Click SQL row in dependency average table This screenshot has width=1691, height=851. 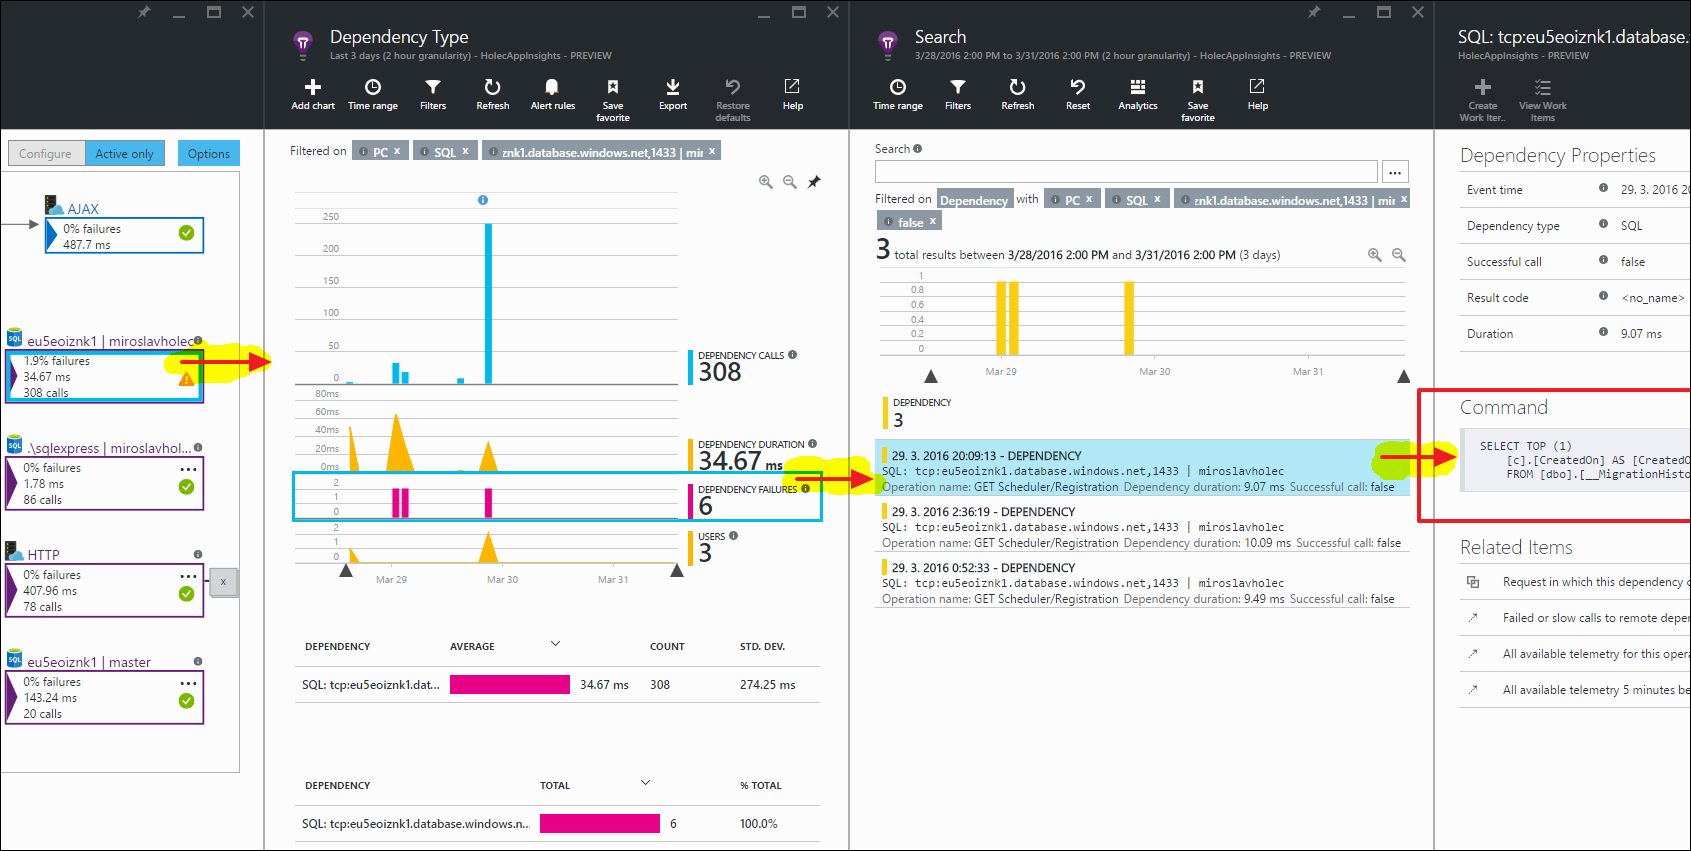click(x=557, y=685)
